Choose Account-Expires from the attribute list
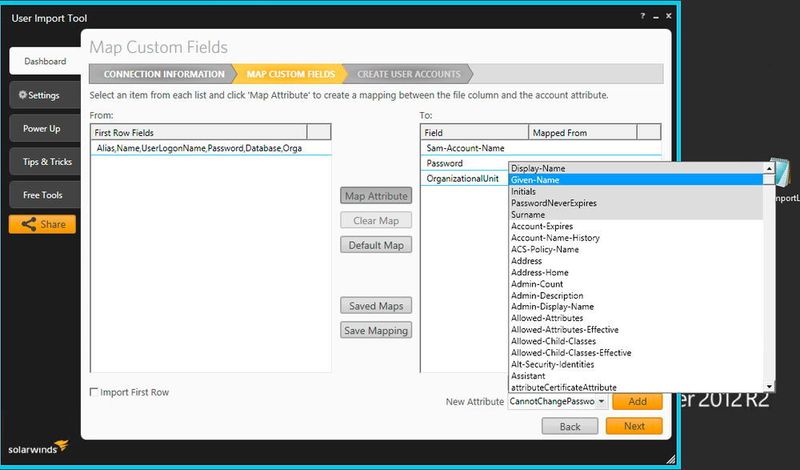This screenshot has height=470, width=800. tap(636, 226)
